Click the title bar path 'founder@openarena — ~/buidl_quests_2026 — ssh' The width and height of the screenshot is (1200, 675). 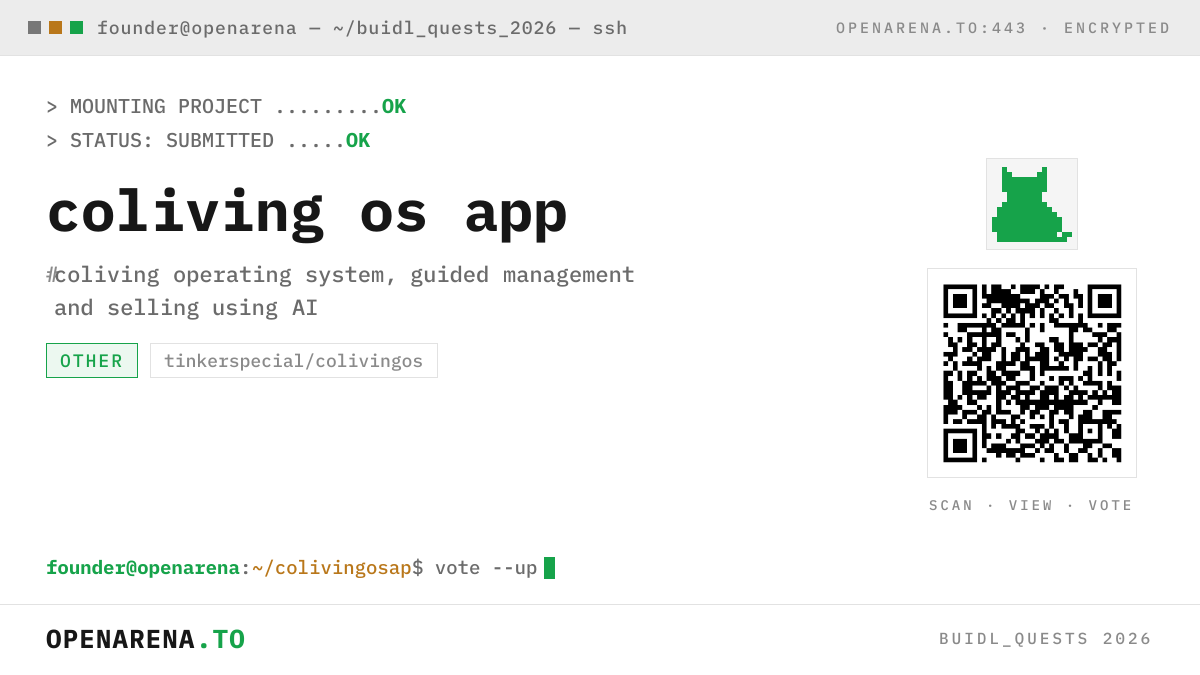click(x=362, y=28)
